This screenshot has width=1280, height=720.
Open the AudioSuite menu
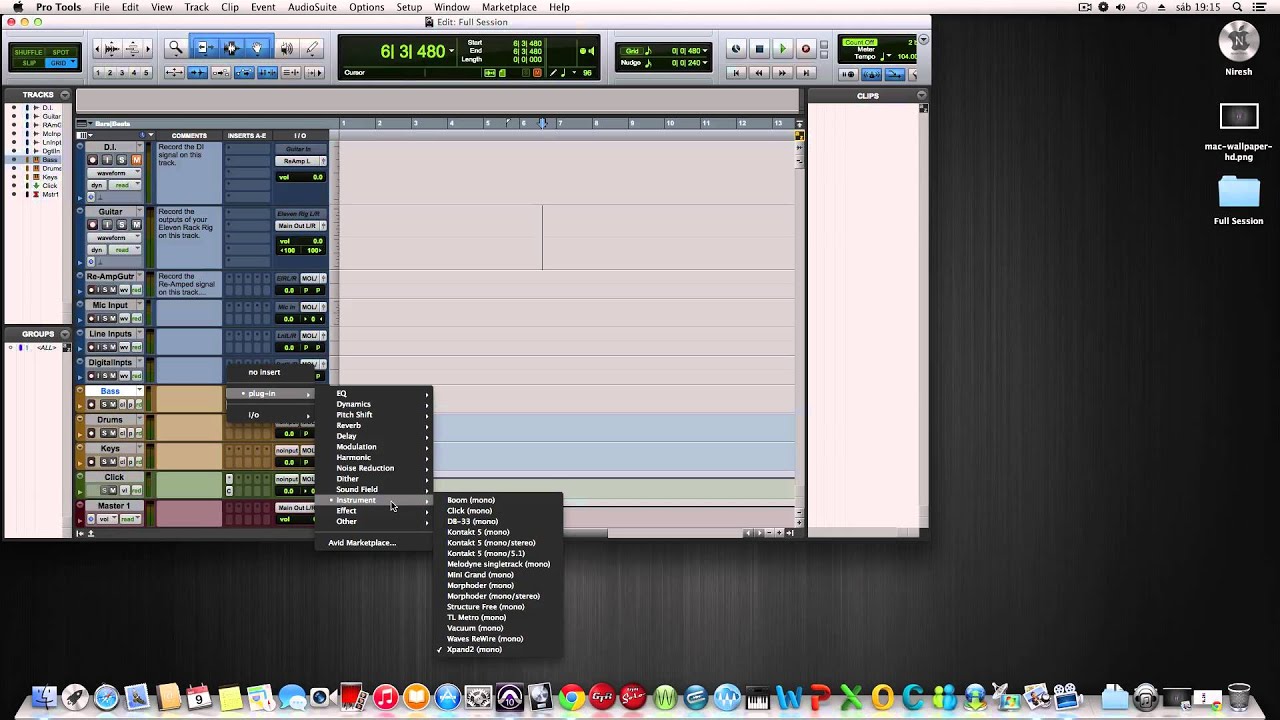click(312, 7)
